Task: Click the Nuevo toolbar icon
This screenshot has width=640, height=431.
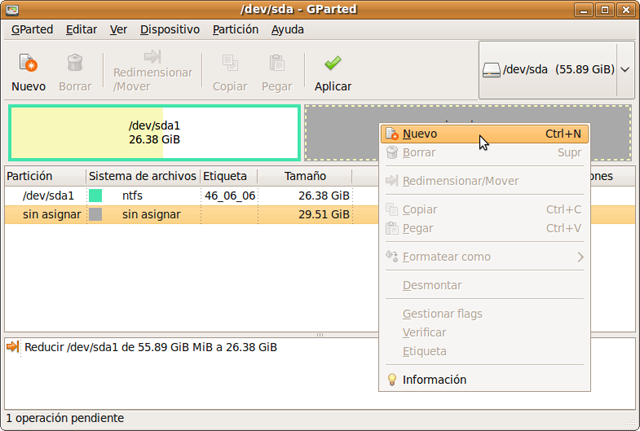Action: tap(28, 64)
